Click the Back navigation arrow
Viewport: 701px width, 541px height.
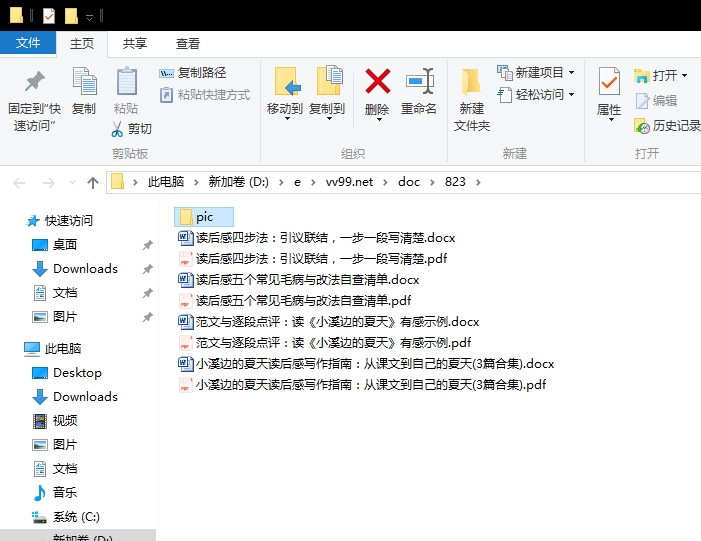(x=19, y=182)
